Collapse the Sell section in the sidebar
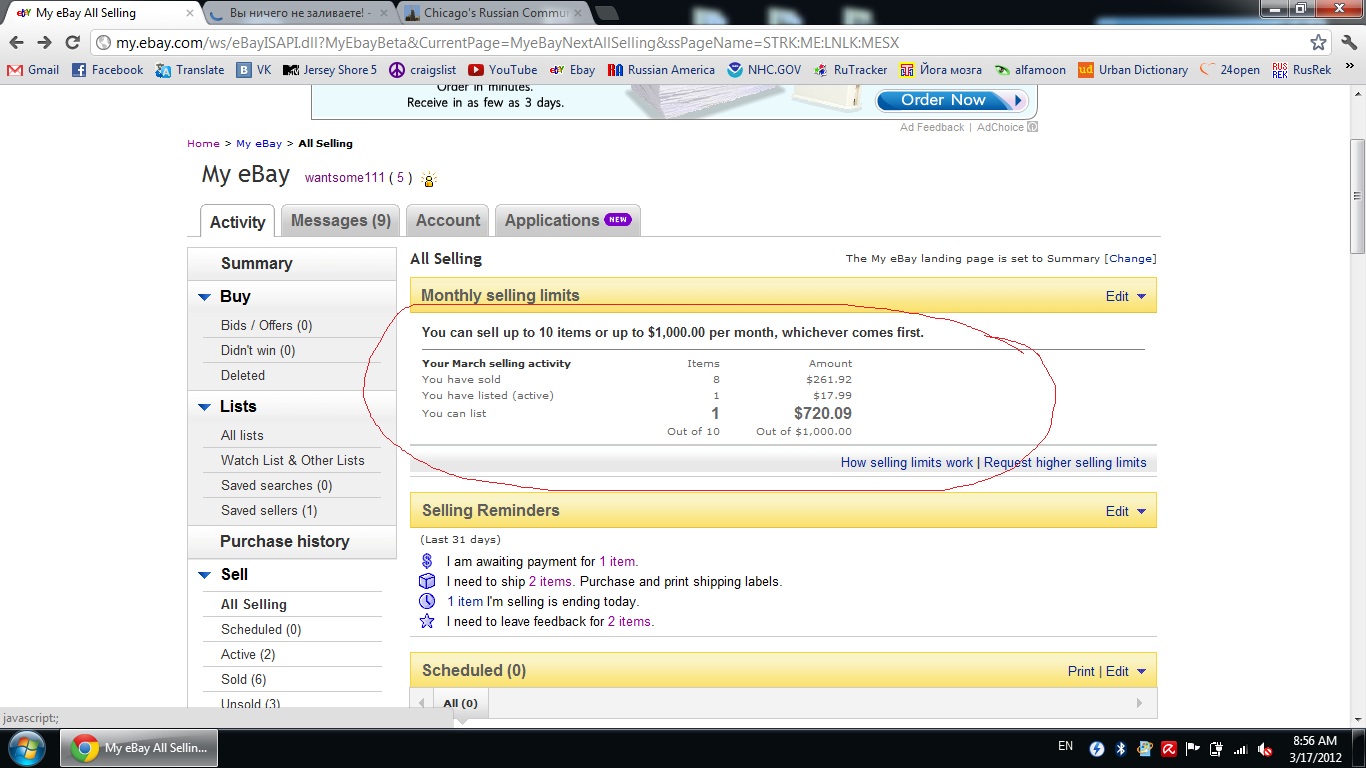1366x768 pixels. [204, 575]
